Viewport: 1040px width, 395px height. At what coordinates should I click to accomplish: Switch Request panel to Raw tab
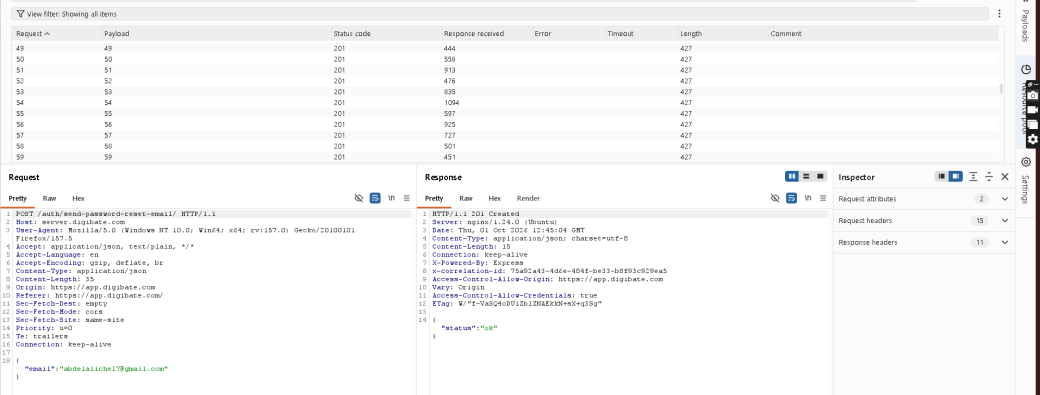coord(49,198)
